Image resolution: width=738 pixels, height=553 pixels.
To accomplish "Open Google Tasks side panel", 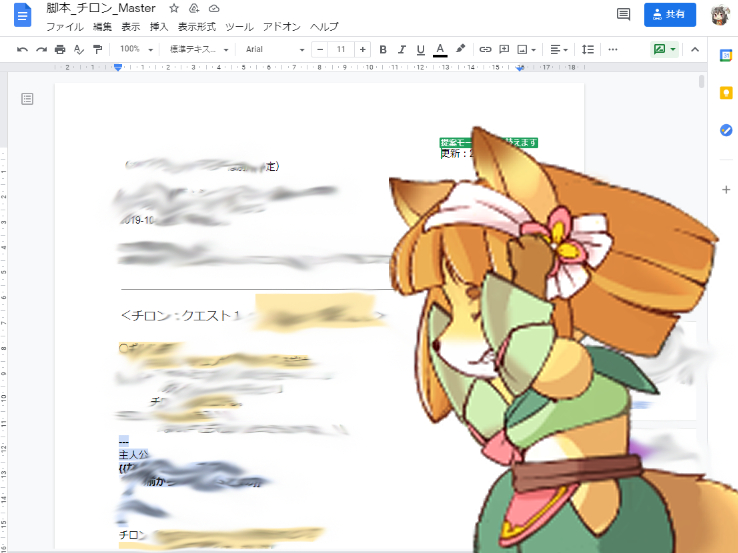I will coord(726,130).
